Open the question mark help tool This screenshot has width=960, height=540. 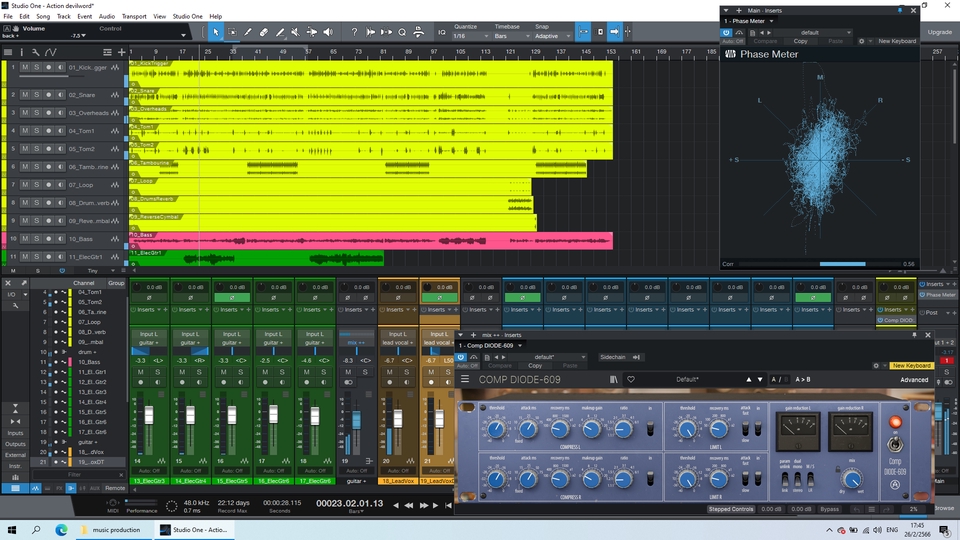pyautogui.click(x=354, y=32)
